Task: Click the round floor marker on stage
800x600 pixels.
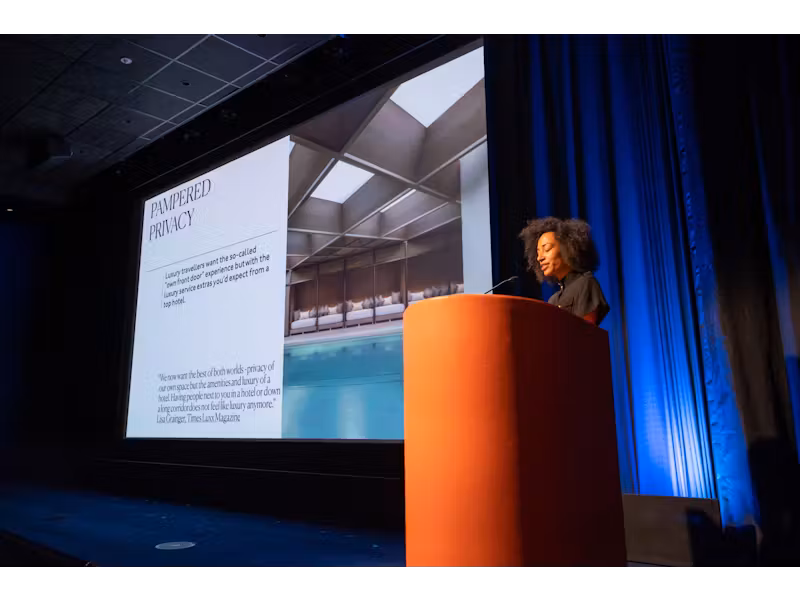Action: coord(175,545)
